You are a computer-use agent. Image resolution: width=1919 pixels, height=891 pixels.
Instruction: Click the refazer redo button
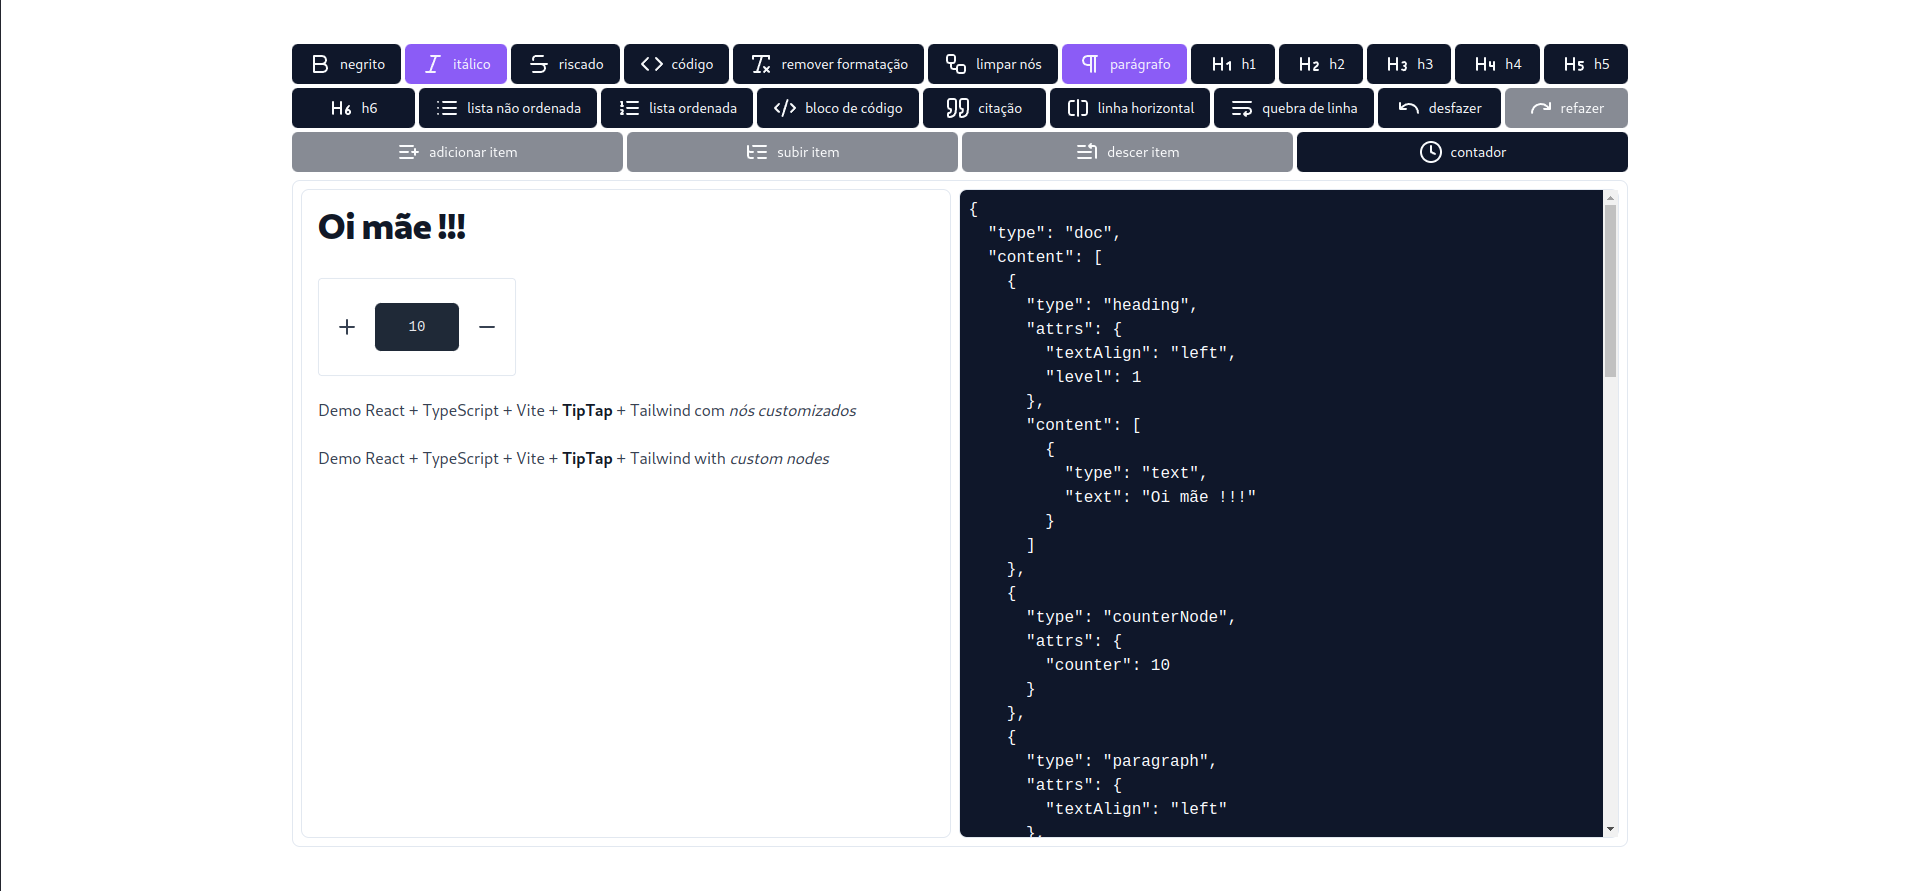click(1566, 108)
